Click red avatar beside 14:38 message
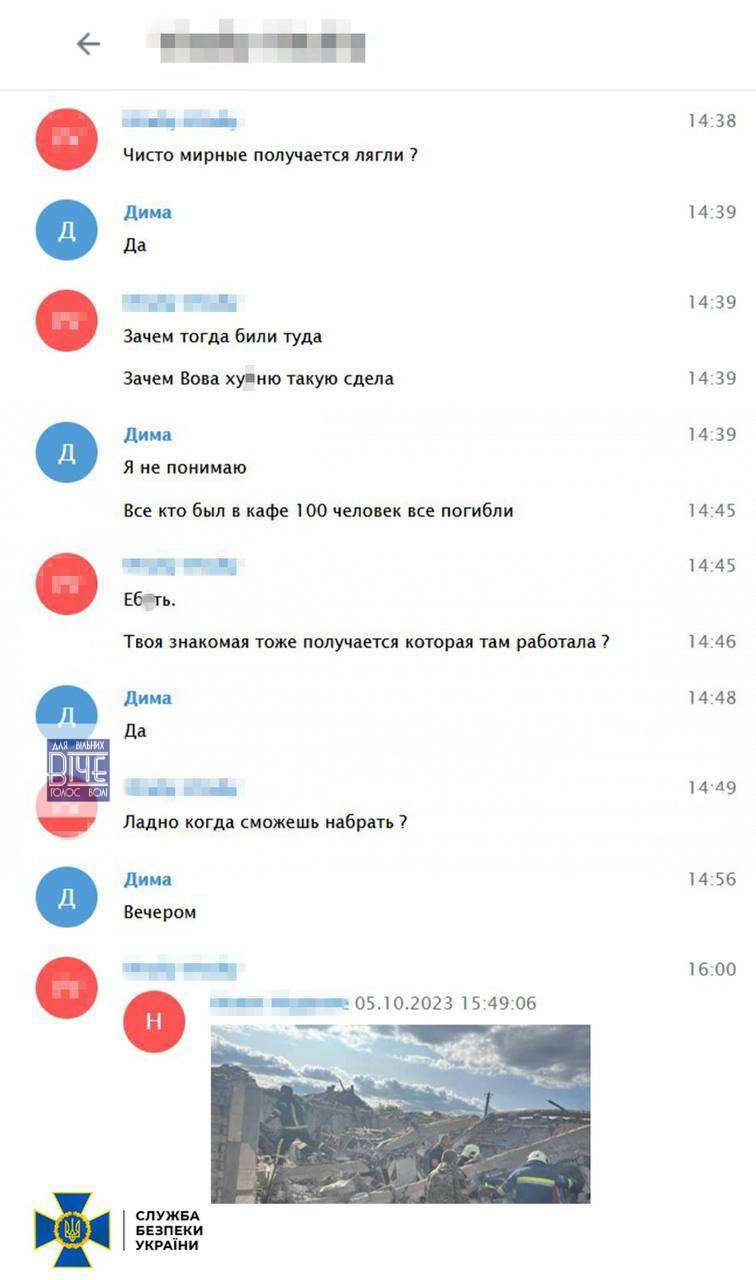This screenshot has height=1280, width=756. [67, 139]
